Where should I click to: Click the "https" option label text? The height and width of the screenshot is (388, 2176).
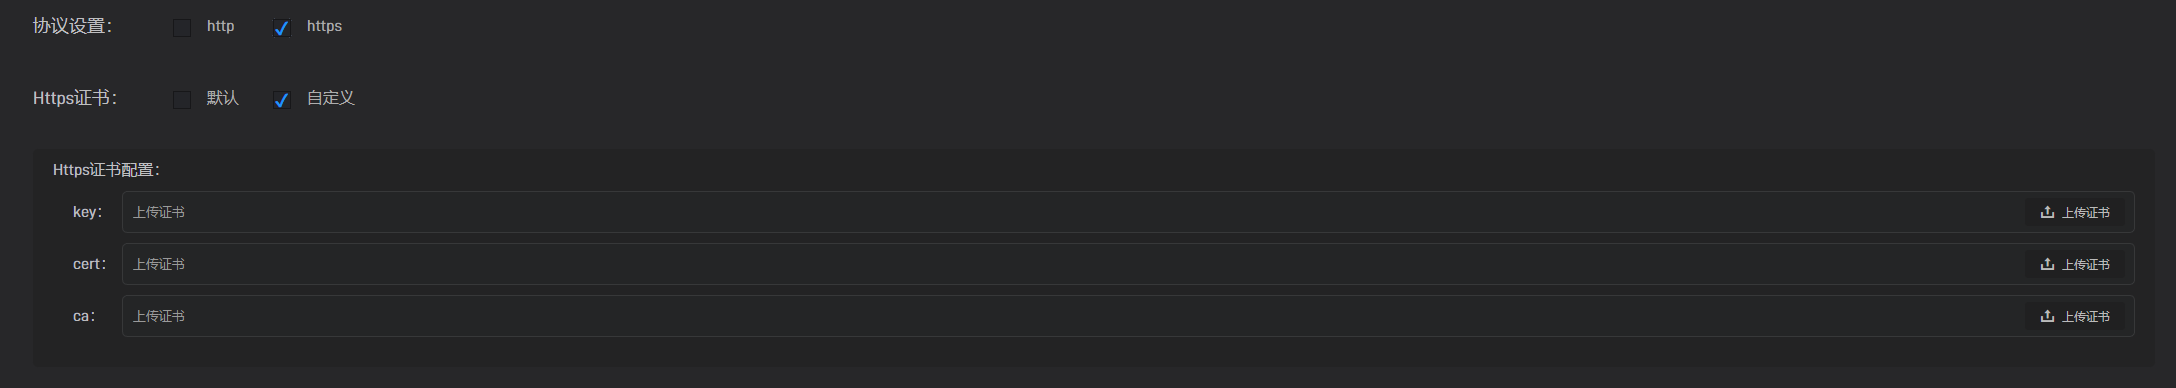[324, 26]
